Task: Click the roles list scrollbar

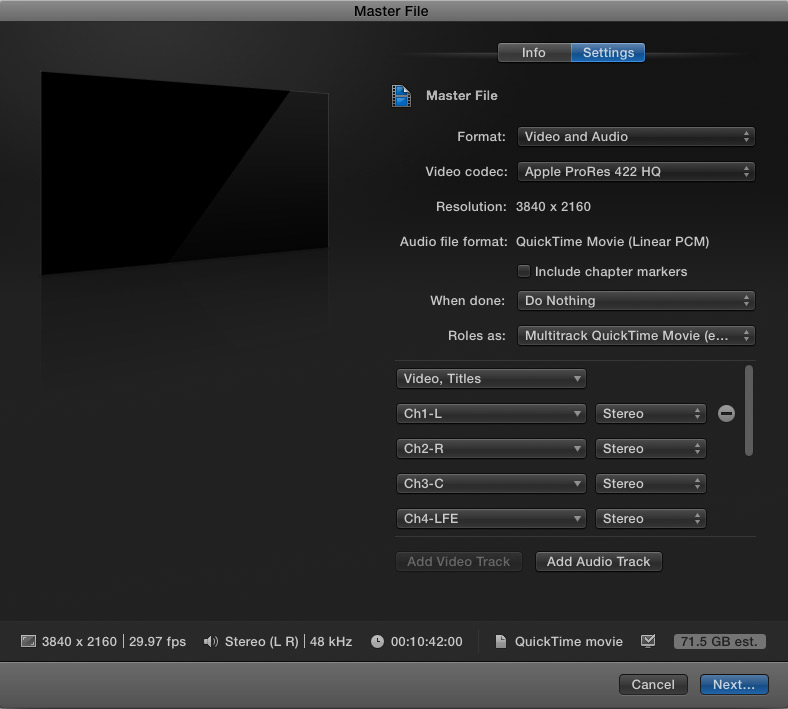Action: click(x=749, y=411)
